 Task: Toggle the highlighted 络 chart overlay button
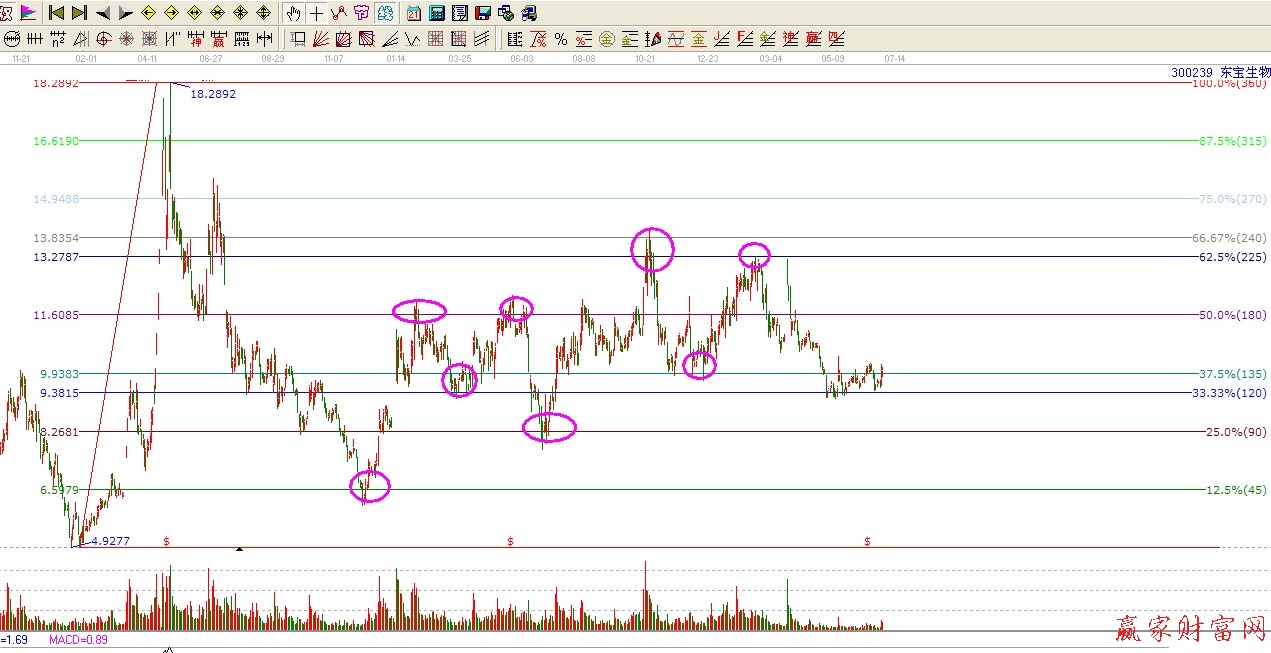coord(384,13)
